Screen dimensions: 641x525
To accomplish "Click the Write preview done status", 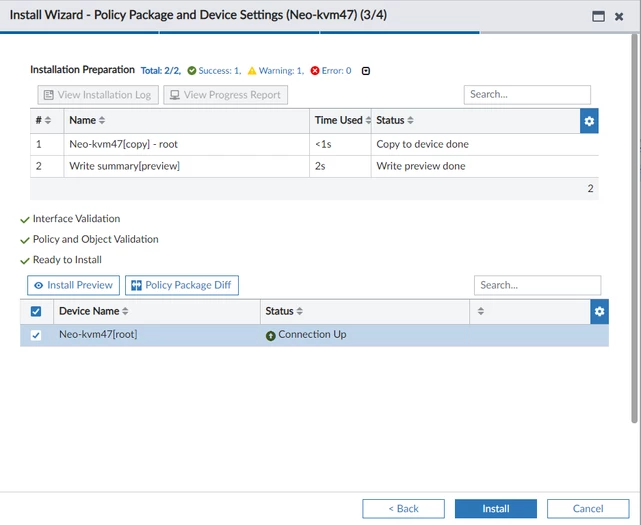I will (421, 166).
